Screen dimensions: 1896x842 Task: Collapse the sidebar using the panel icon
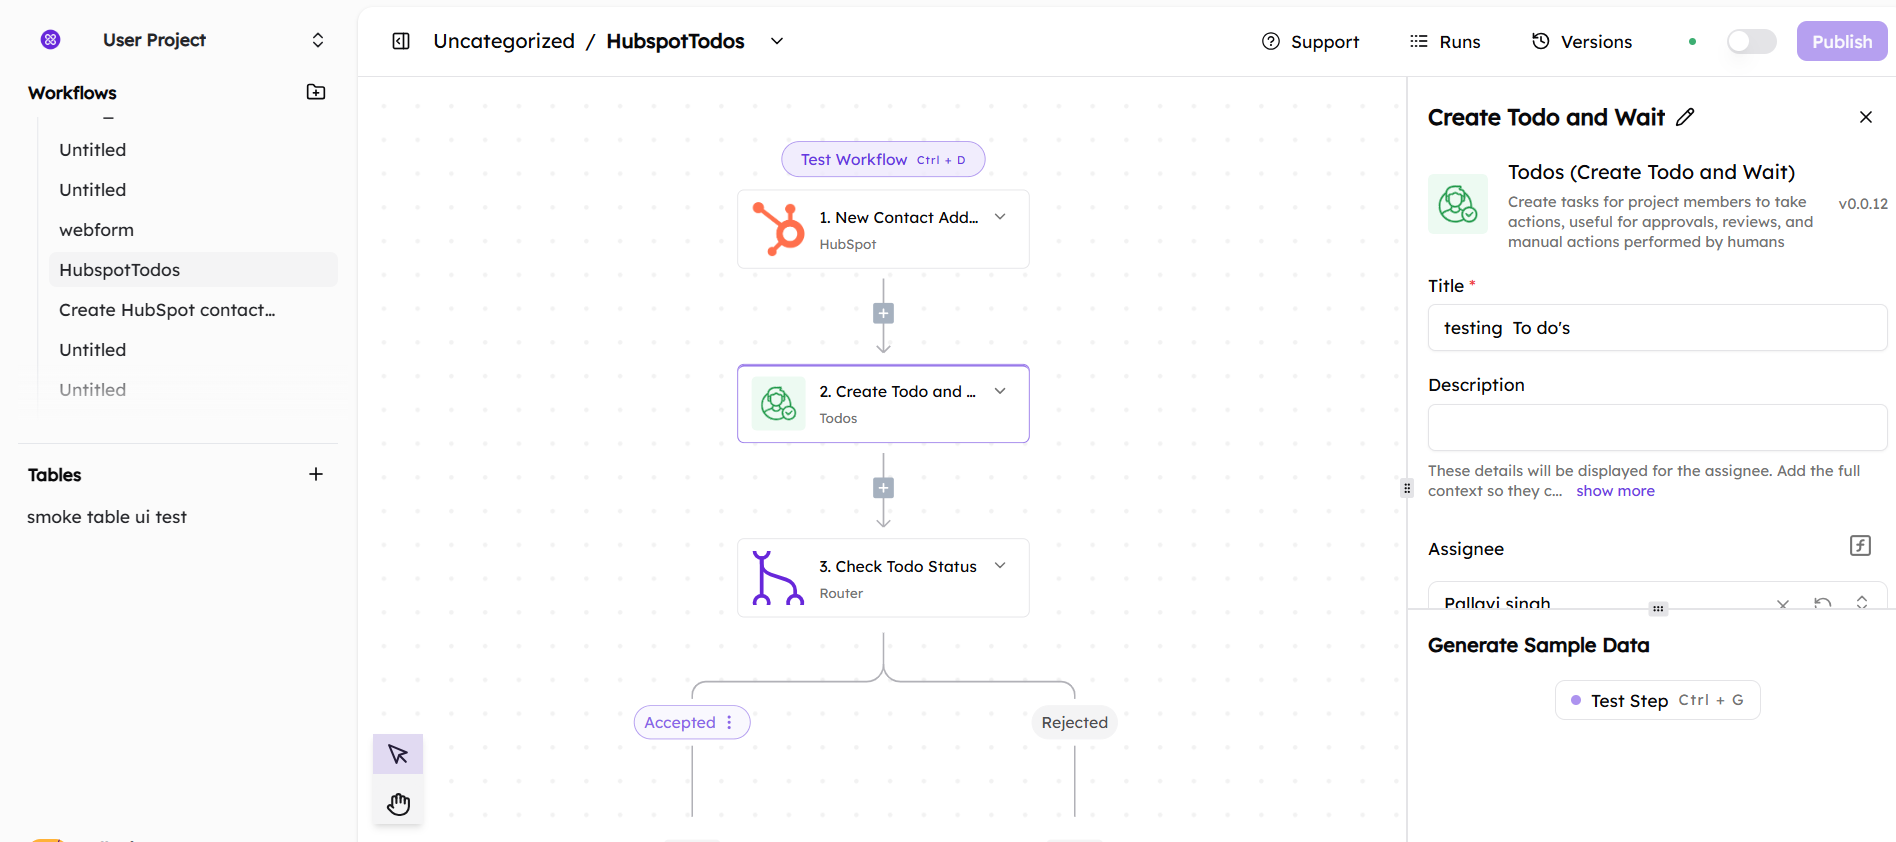[401, 41]
